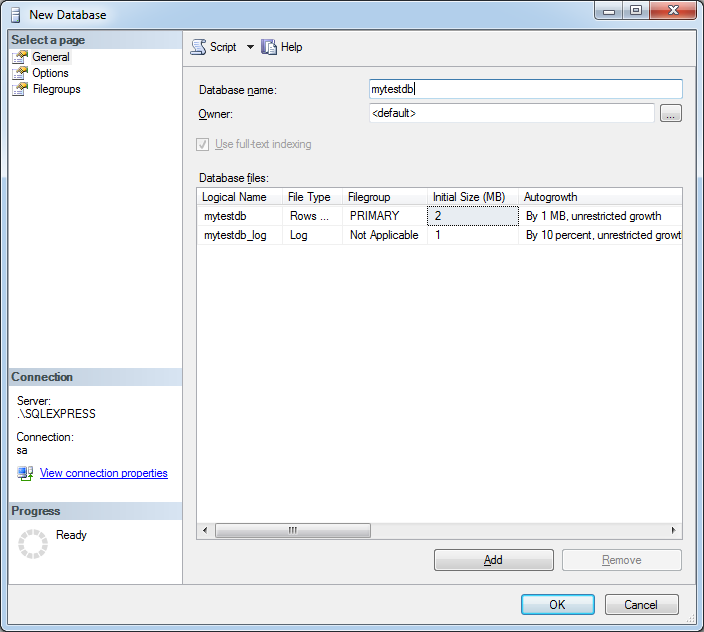Click the connection properties computer icon

25,473
